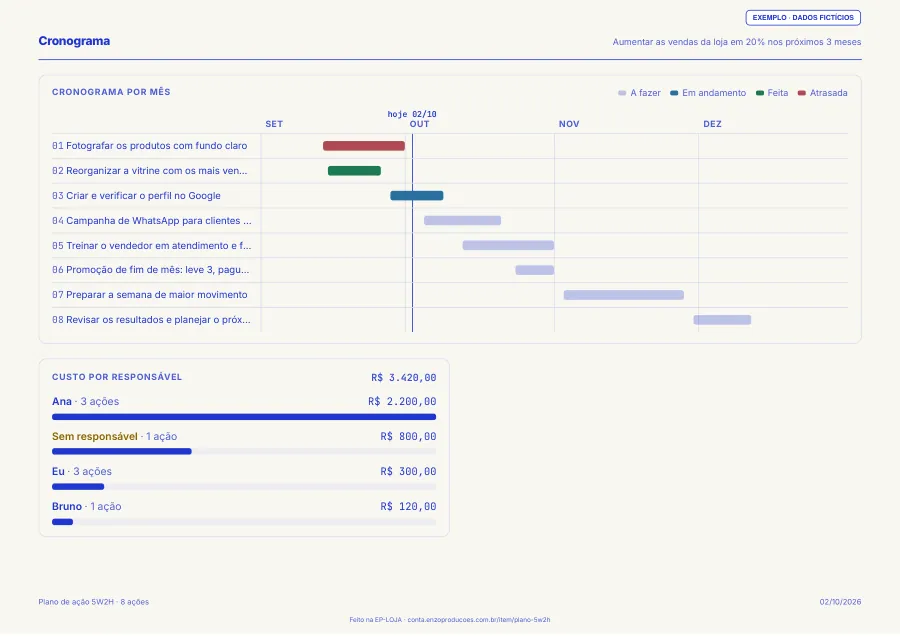
Task: Click the EXEMPLO · DADOS FICTÍCIOS badge
Action: 802,18
